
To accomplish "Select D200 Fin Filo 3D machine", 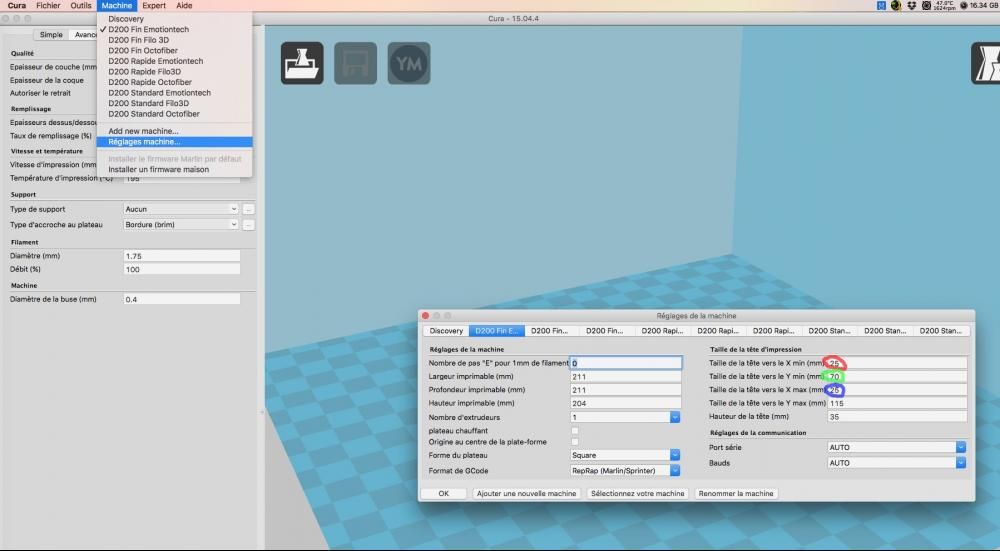I will coord(175,40).
